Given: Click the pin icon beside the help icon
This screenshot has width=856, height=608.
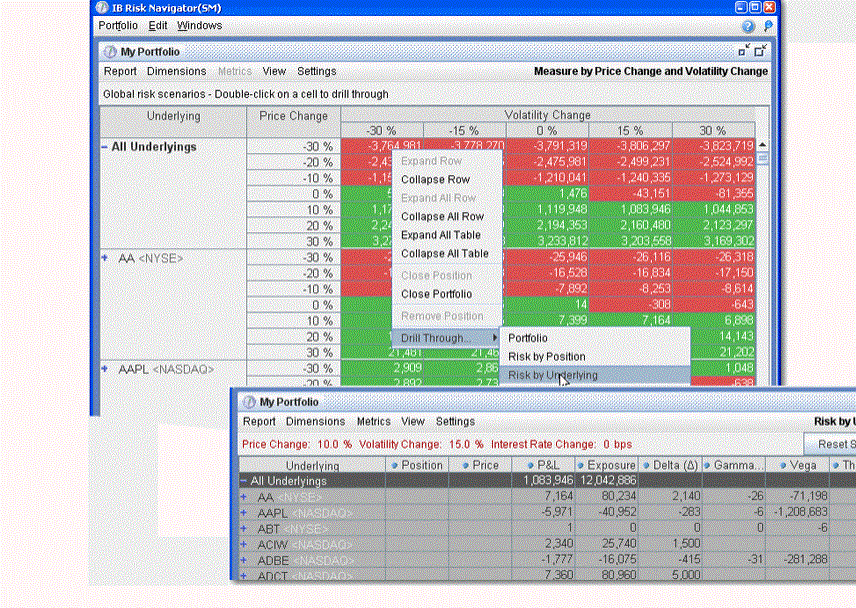Looking at the screenshot, I should (767, 26).
